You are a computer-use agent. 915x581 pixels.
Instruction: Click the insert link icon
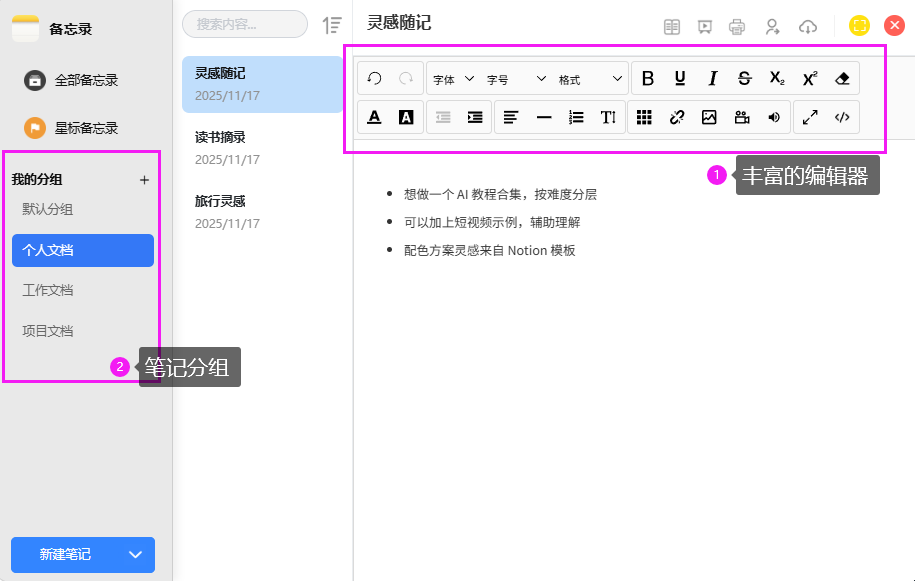click(677, 117)
